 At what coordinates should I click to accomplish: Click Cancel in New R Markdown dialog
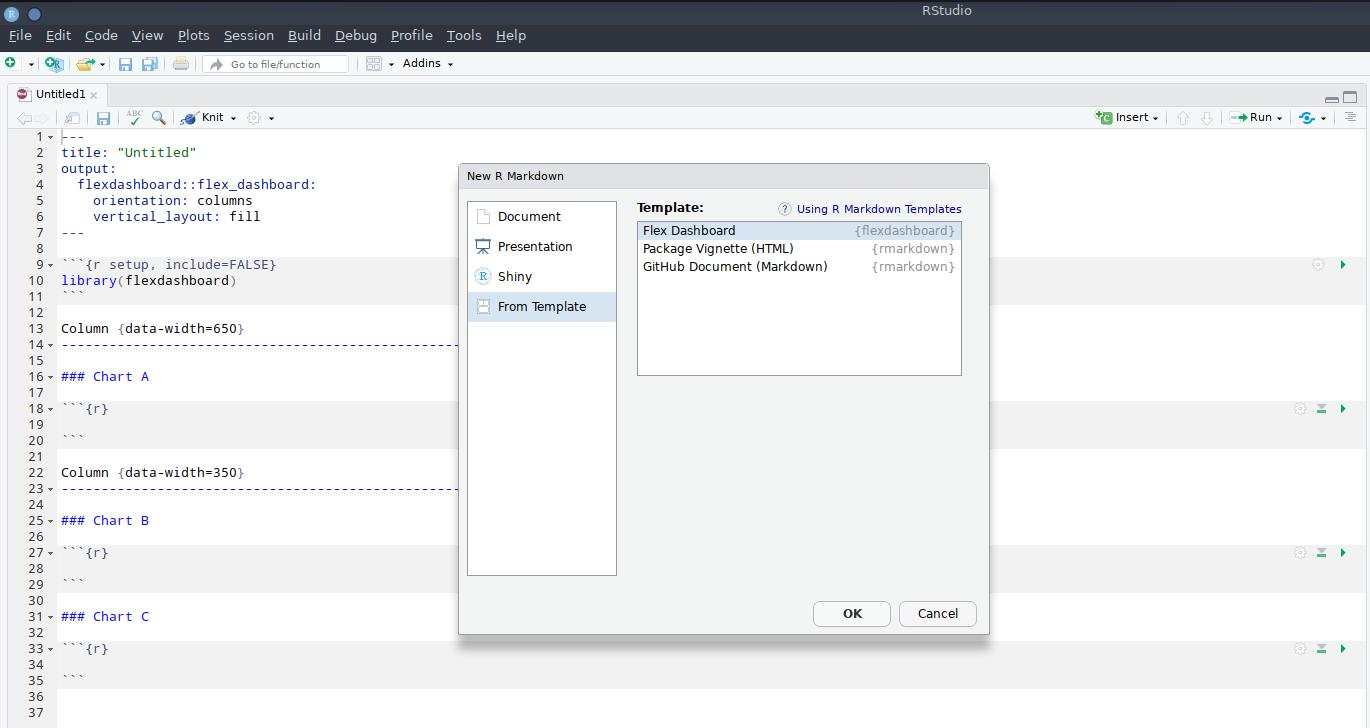[938, 614]
